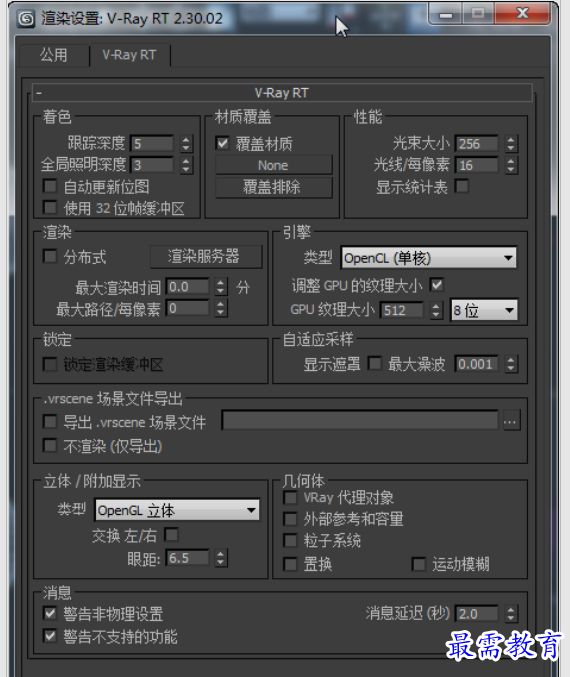570x677 pixels.
Task: Open the 渲染服务器 button
Action: [x=206, y=256]
